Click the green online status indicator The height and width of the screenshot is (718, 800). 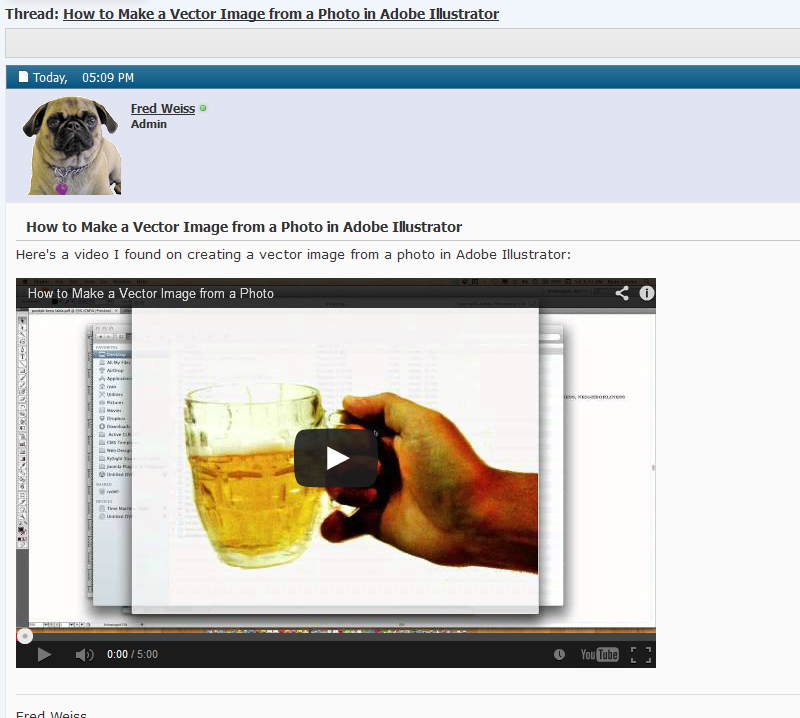coord(203,108)
